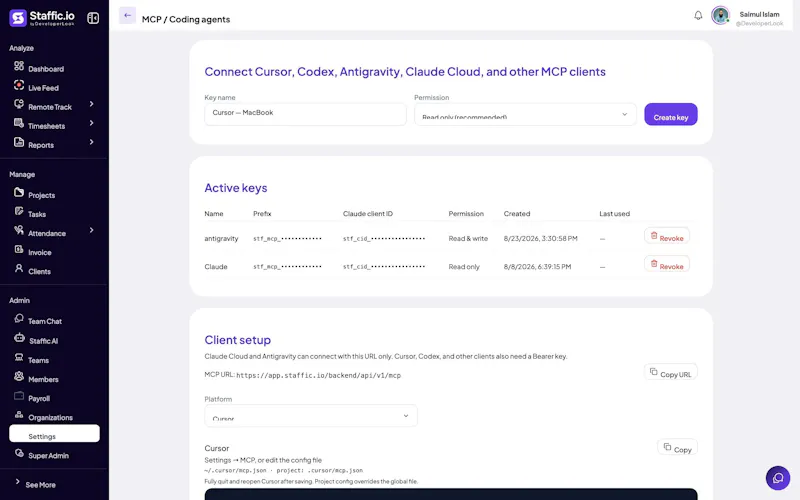Open Projects folder icon

pyautogui.click(x=19, y=192)
